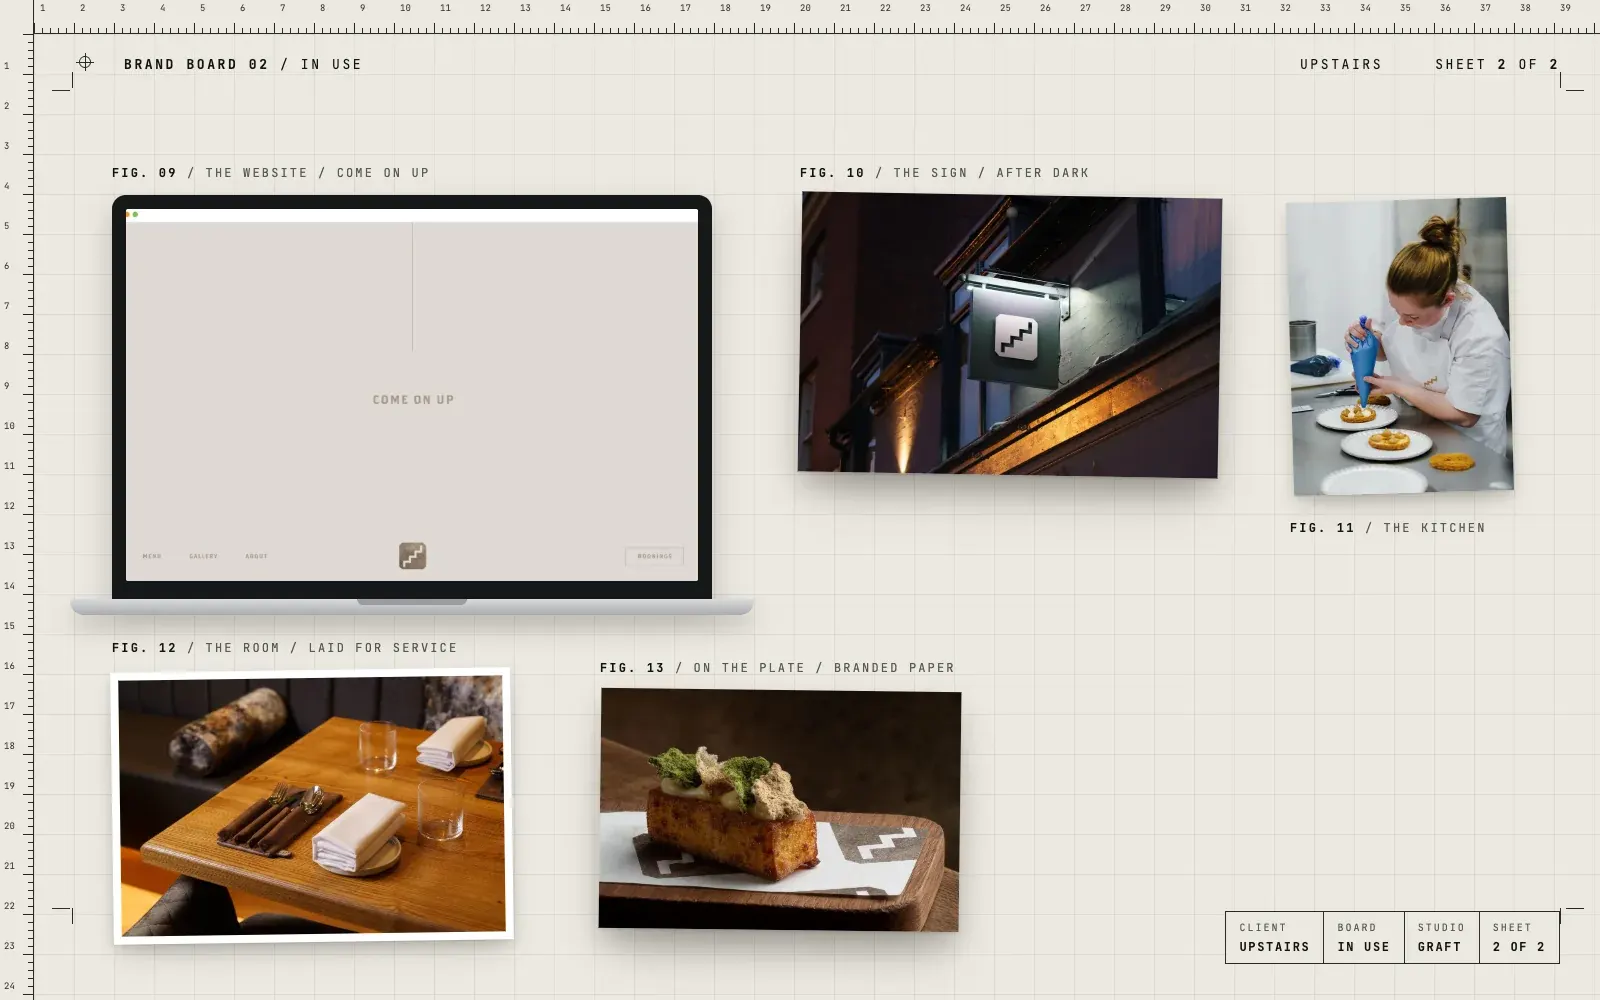Click the 'COME ON UP' heading text
This screenshot has width=1600, height=1000.
(x=413, y=399)
